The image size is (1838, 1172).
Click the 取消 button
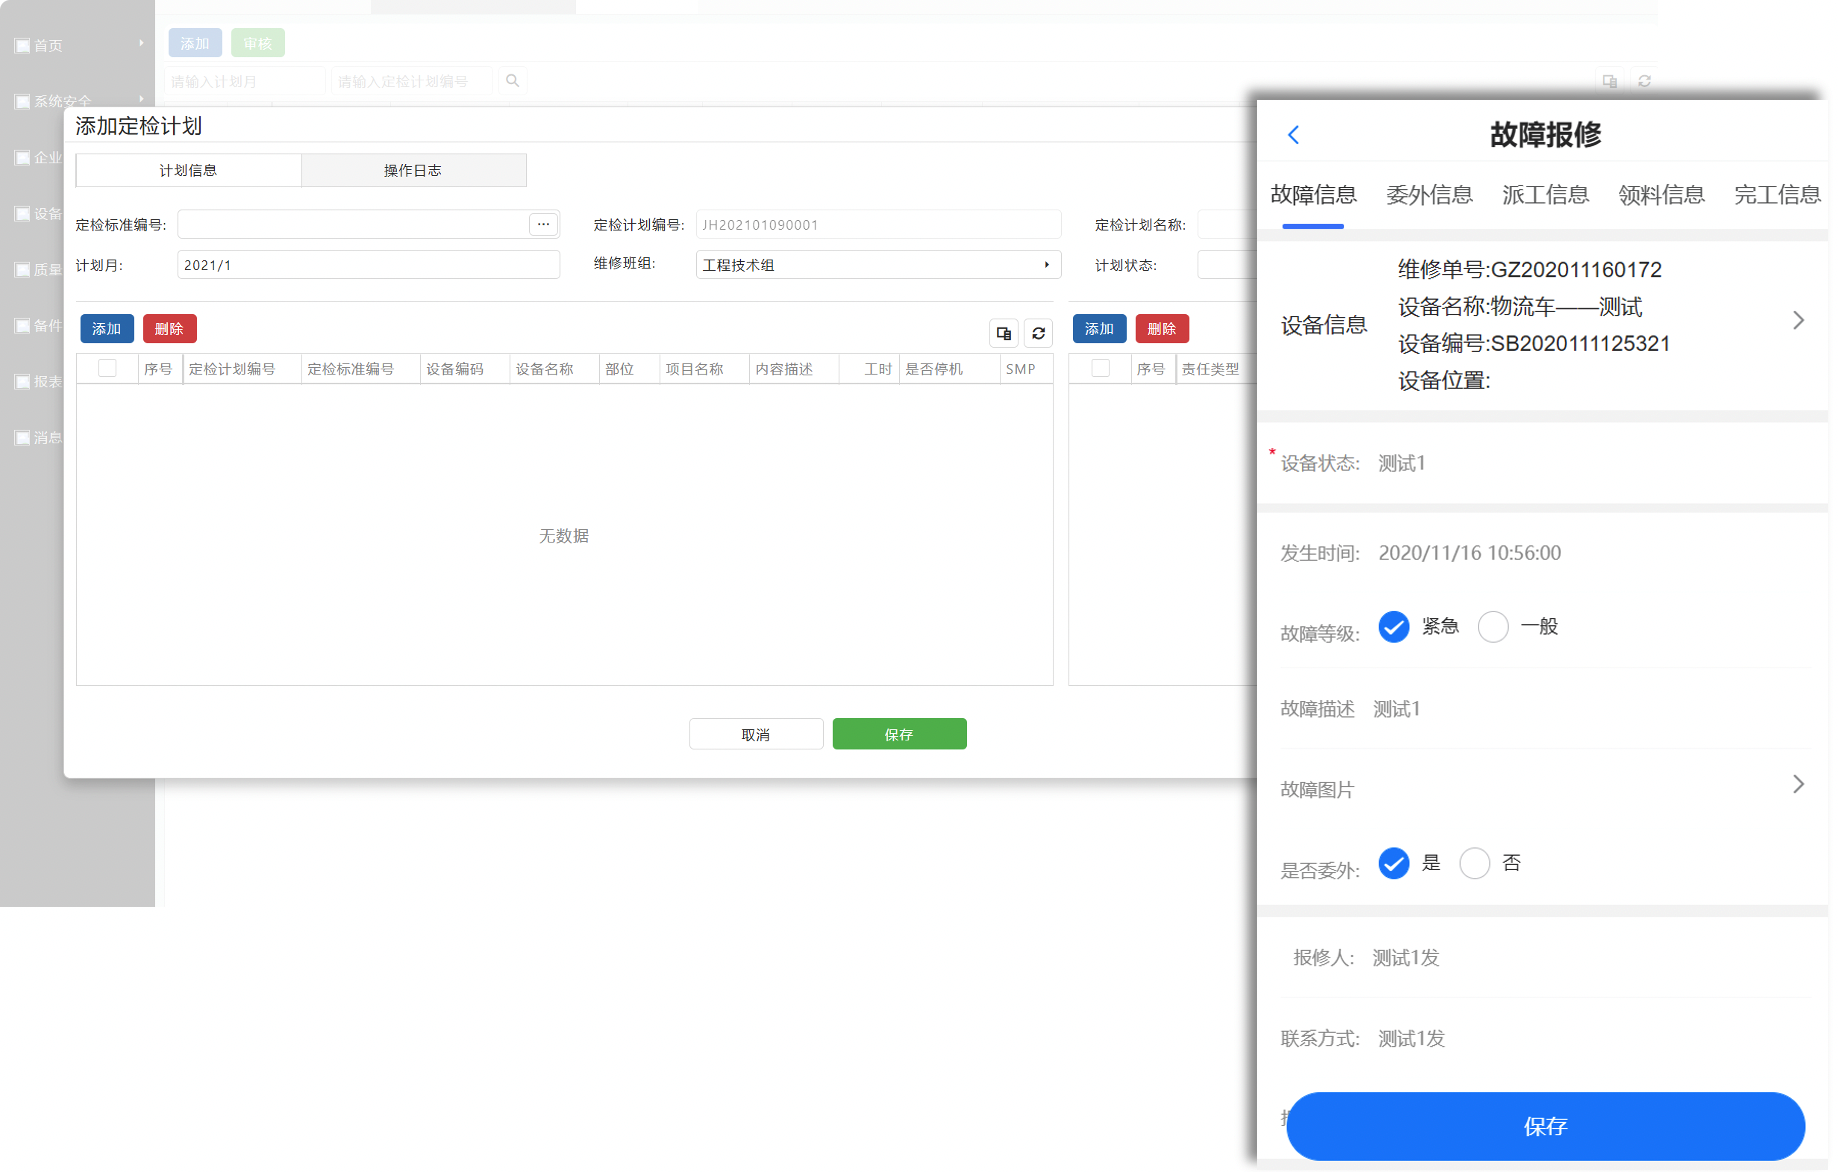[755, 734]
